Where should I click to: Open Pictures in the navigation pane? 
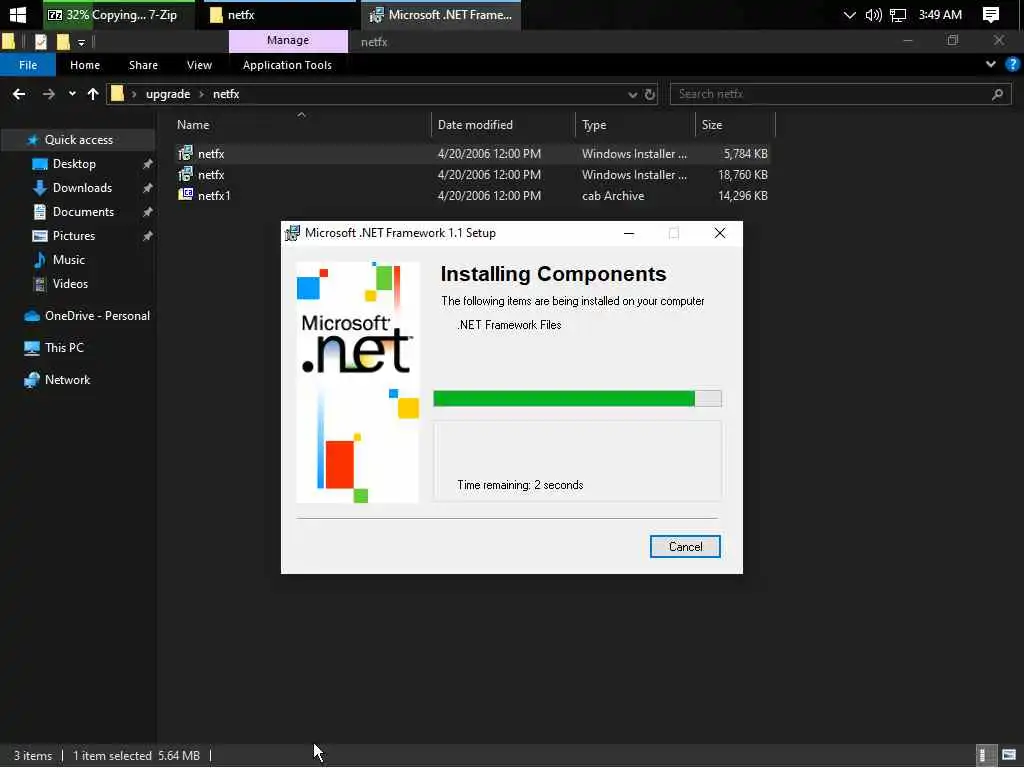click(73, 236)
